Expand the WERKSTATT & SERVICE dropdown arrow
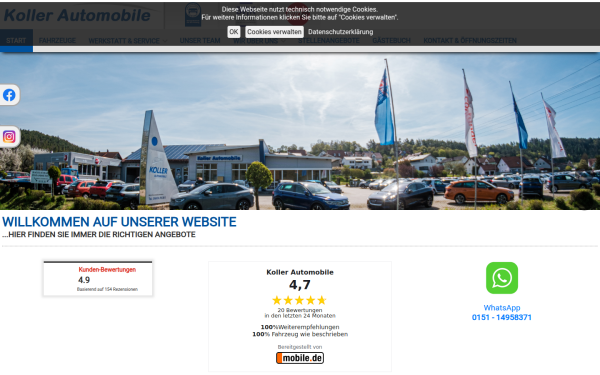This screenshot has height=375, width=600. pyautogui.click(x=165, y=41)
